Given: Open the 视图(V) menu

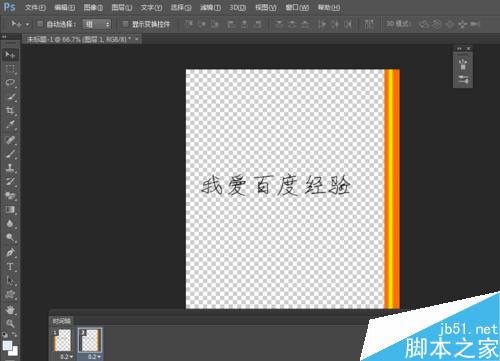Looking at the screenshot, I should click(266, 7).
